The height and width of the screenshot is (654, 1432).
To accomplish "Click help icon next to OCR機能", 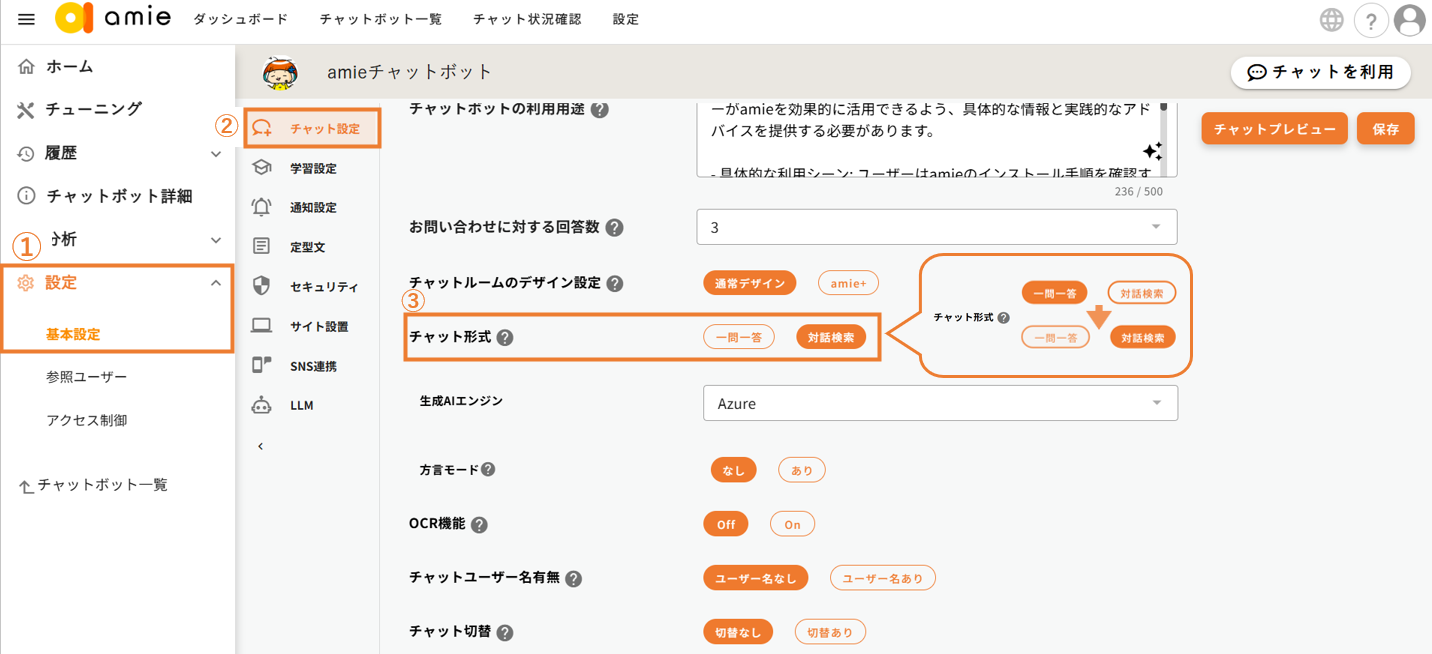I will [x=479, y=525].
